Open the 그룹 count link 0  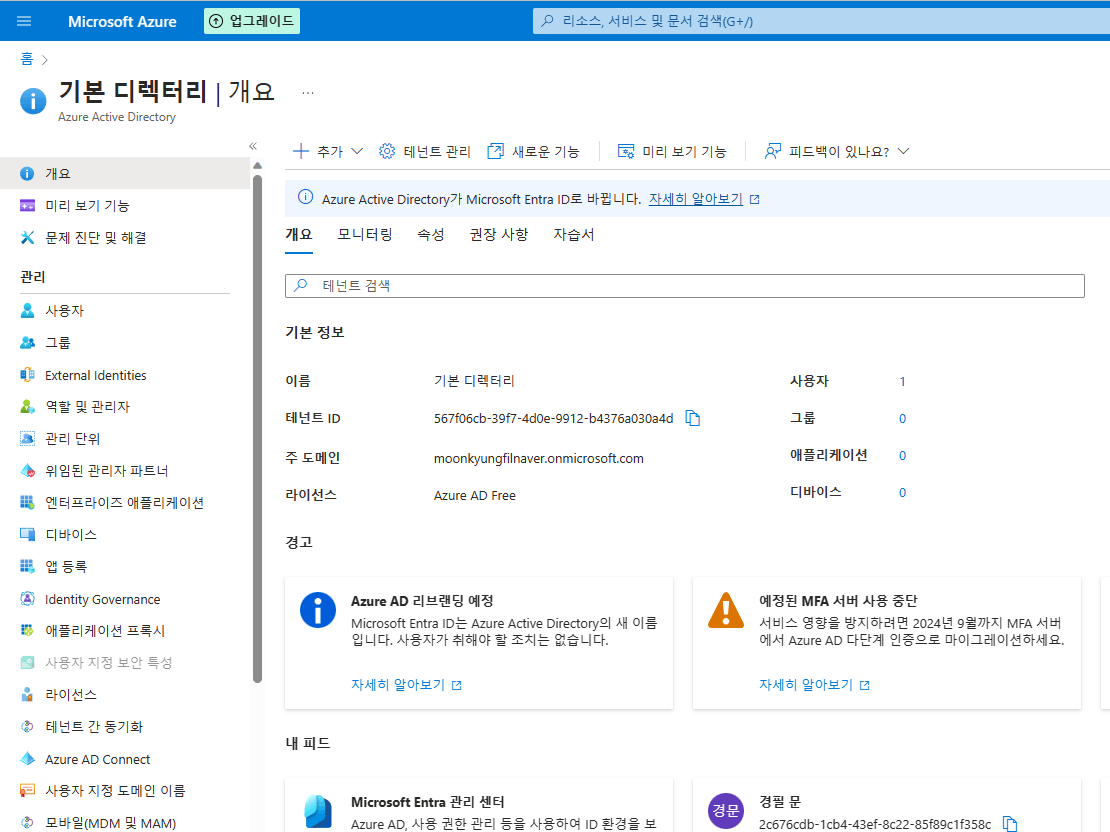point(903,418)
